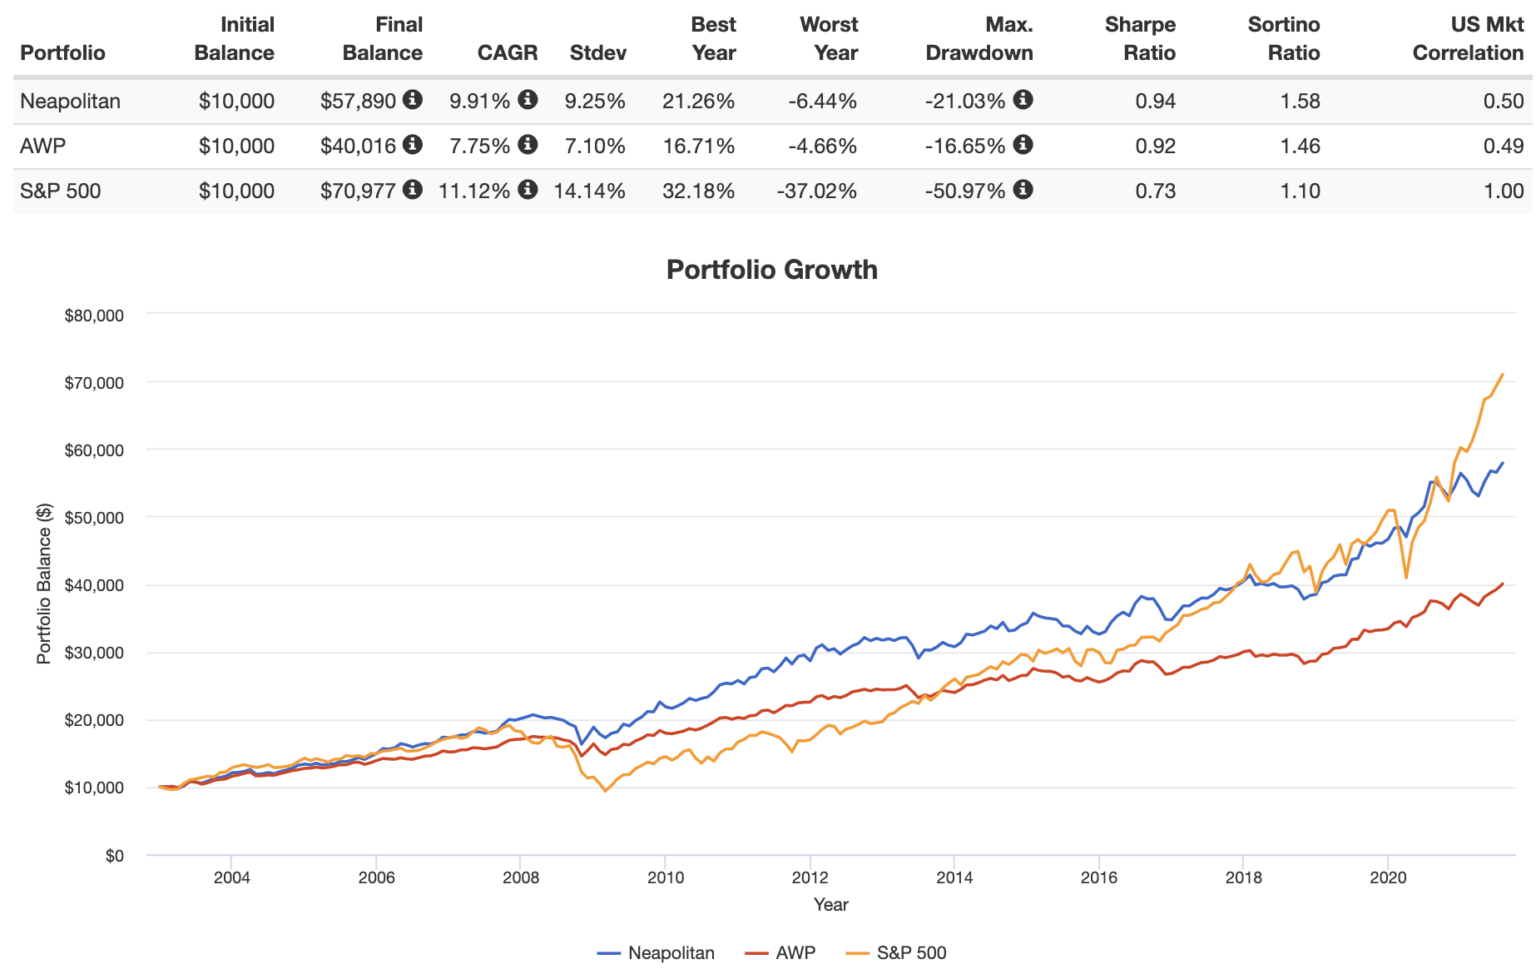This screenshot has height=979, width=1536.
Task: Open the info tooltip for AWP final balance
Action: (414, 145)
